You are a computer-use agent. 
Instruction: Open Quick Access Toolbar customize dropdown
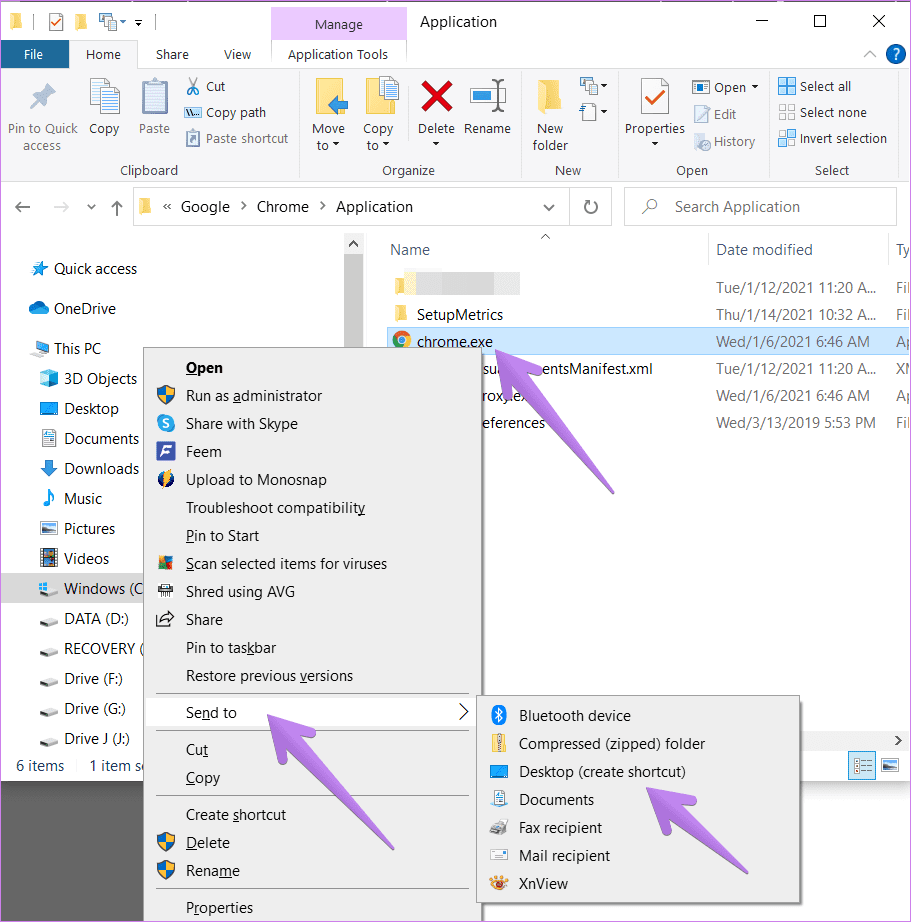coord(138,23)
